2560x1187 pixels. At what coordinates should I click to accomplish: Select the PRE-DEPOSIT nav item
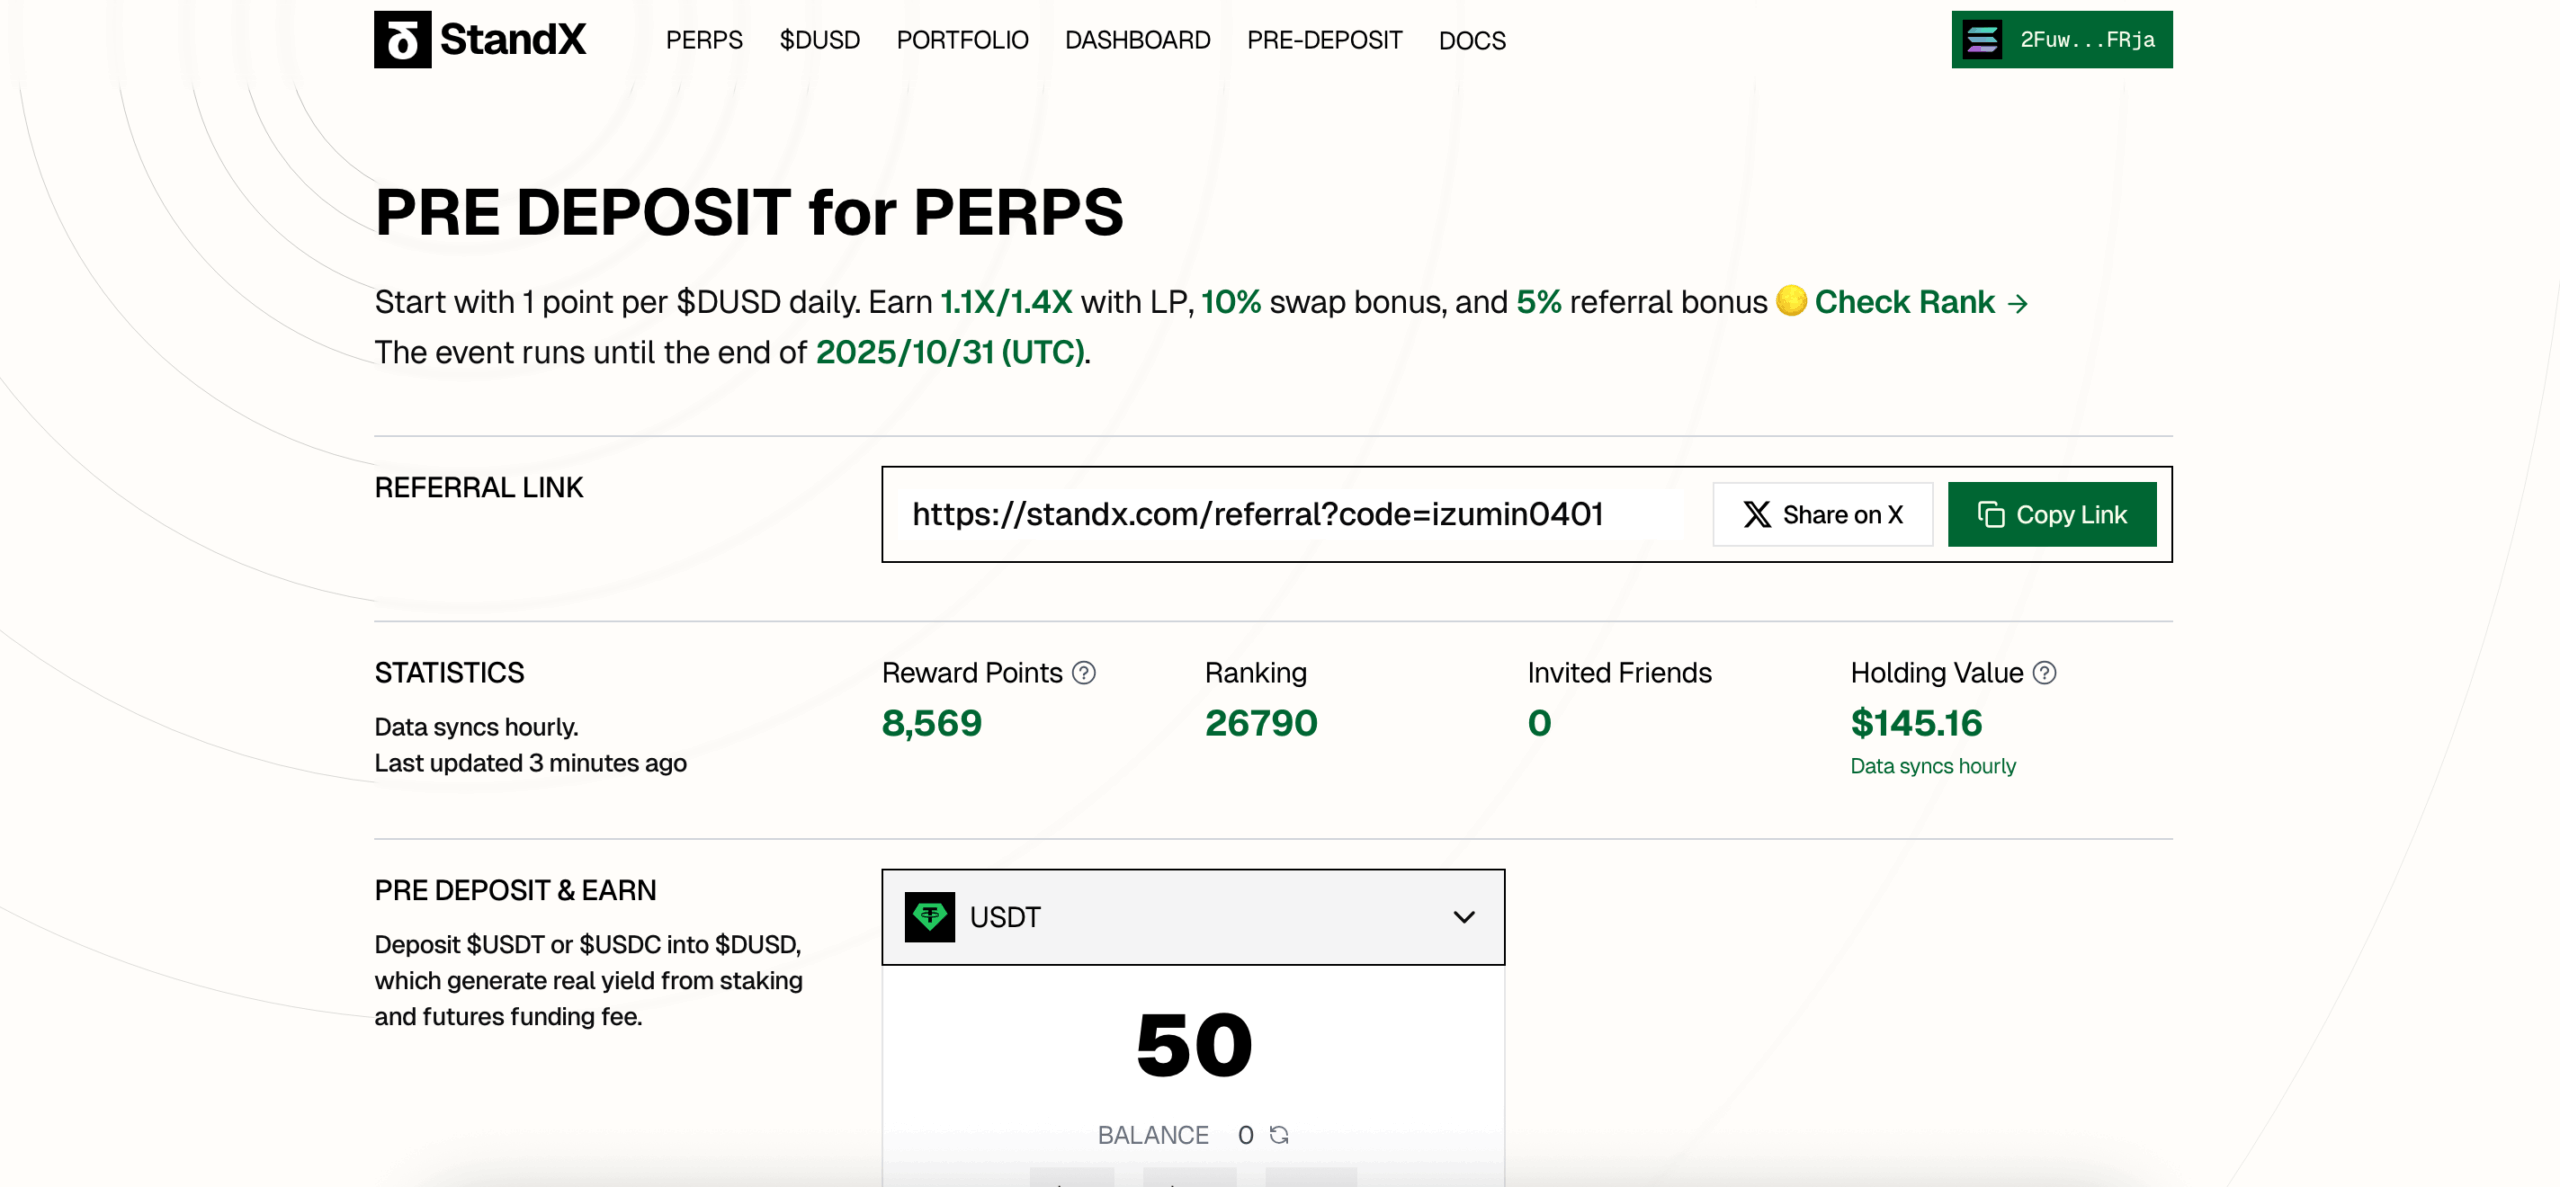tap(1324, 40)
